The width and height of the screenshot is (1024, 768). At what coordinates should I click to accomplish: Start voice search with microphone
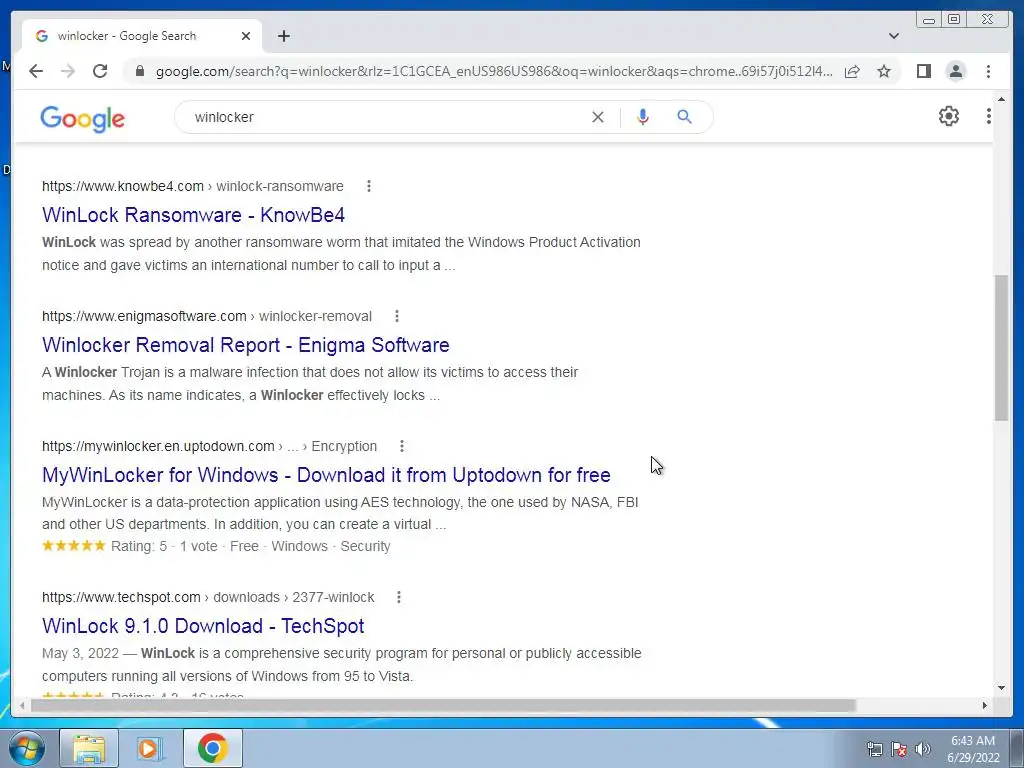point(643,117)
